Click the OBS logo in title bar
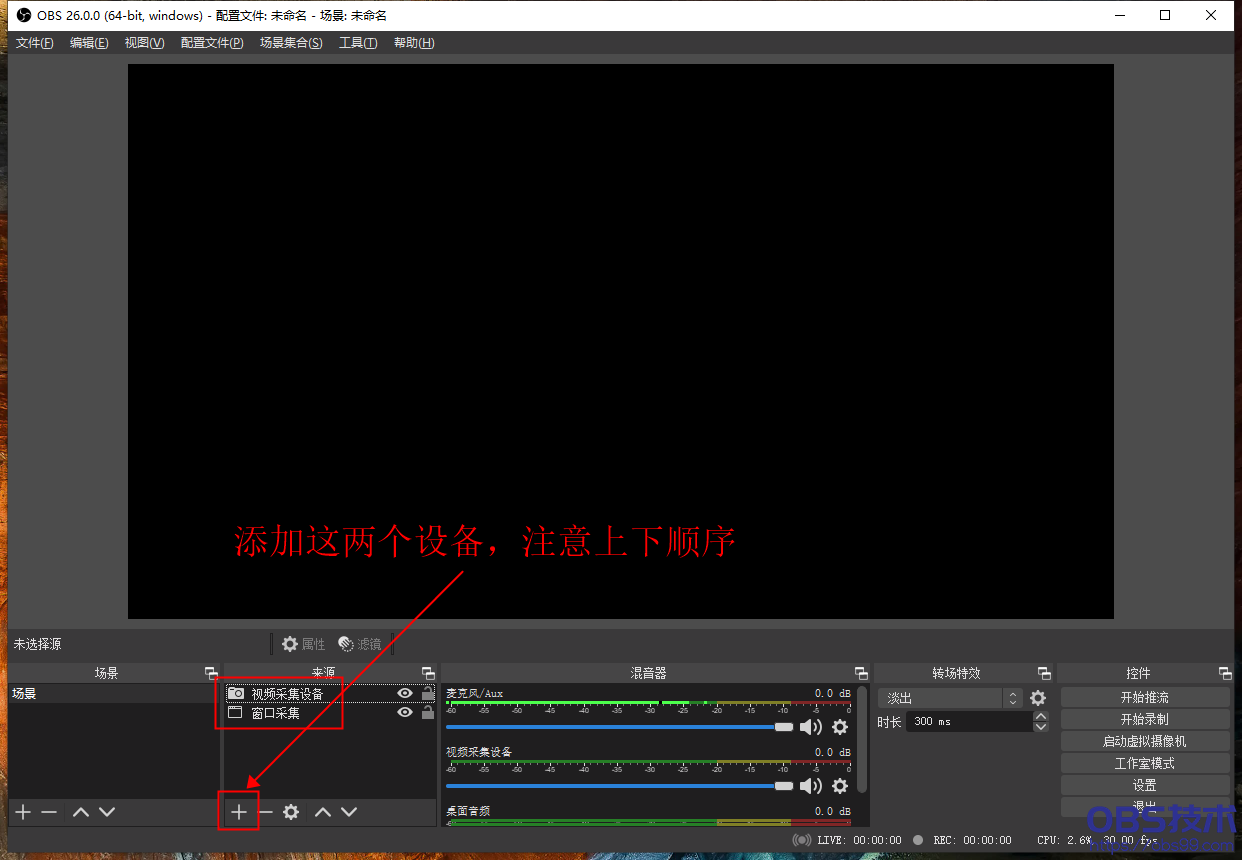This screenshot has height=860, width=1242. 24,16
